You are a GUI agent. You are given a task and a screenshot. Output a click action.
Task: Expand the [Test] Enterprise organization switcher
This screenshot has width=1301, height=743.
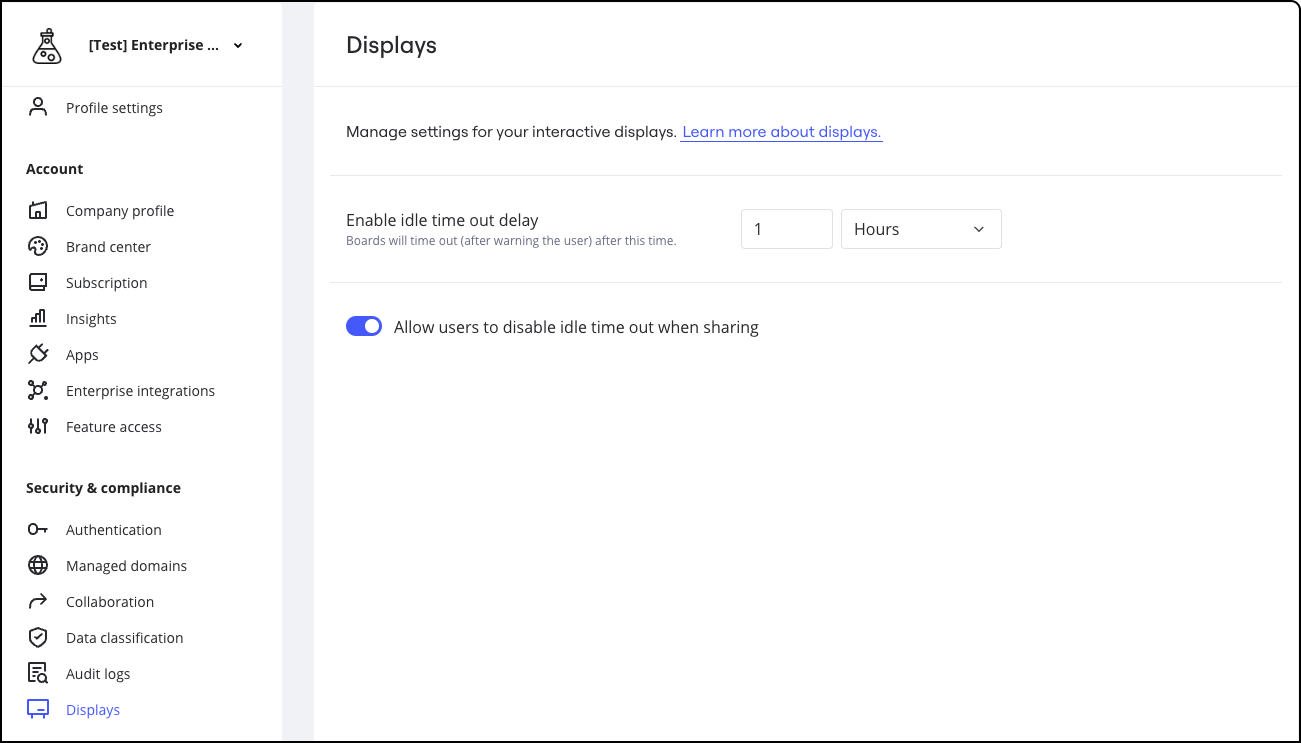[165, 45]
